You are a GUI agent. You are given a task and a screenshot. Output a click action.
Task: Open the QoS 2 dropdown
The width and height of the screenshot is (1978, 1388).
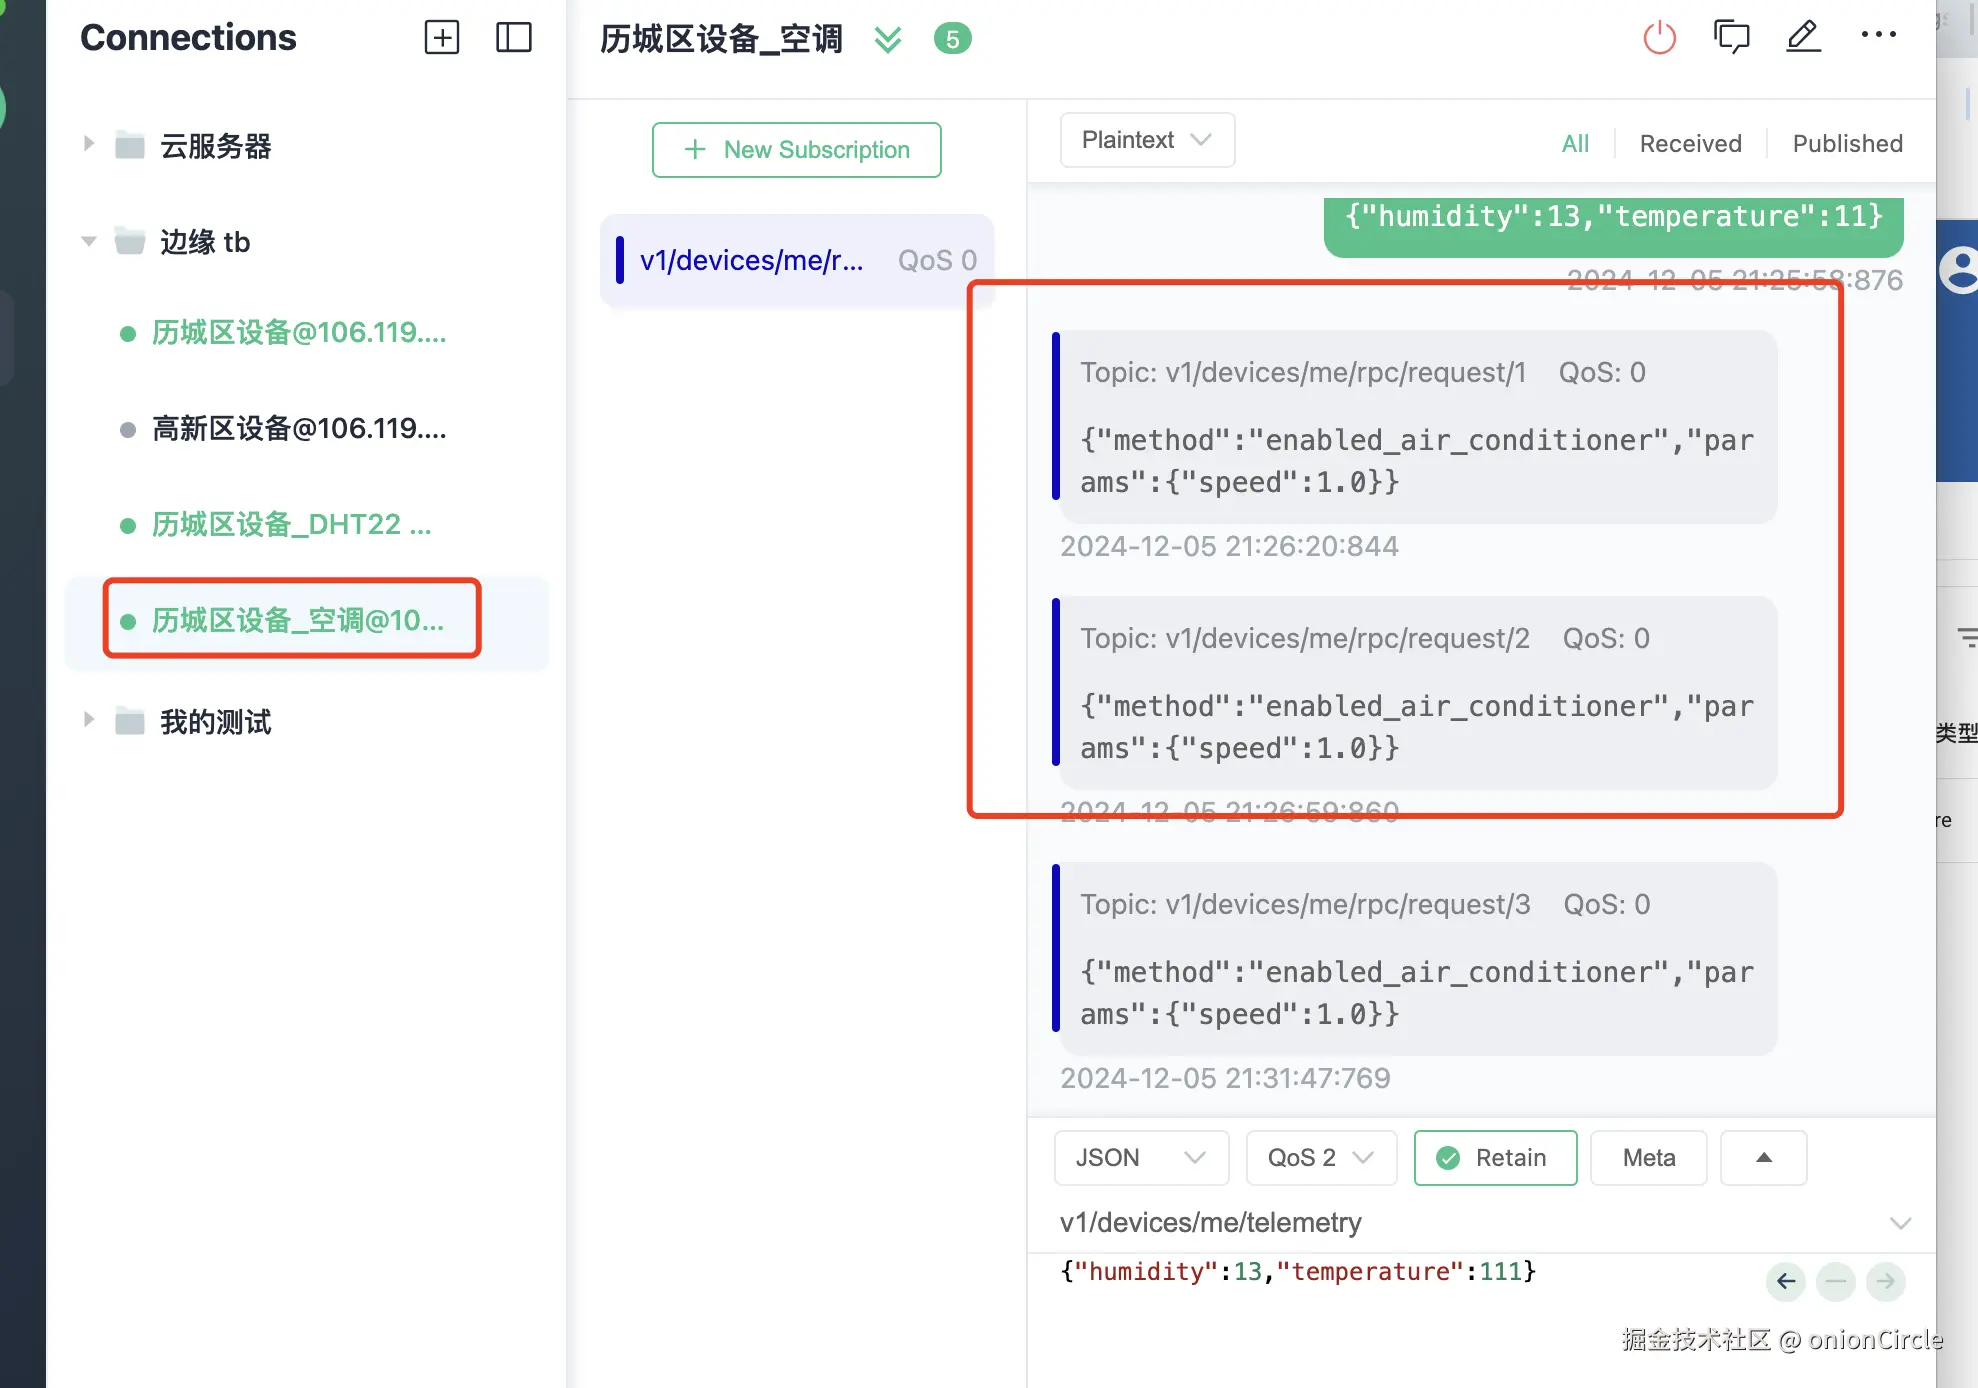[1320, 1158]
